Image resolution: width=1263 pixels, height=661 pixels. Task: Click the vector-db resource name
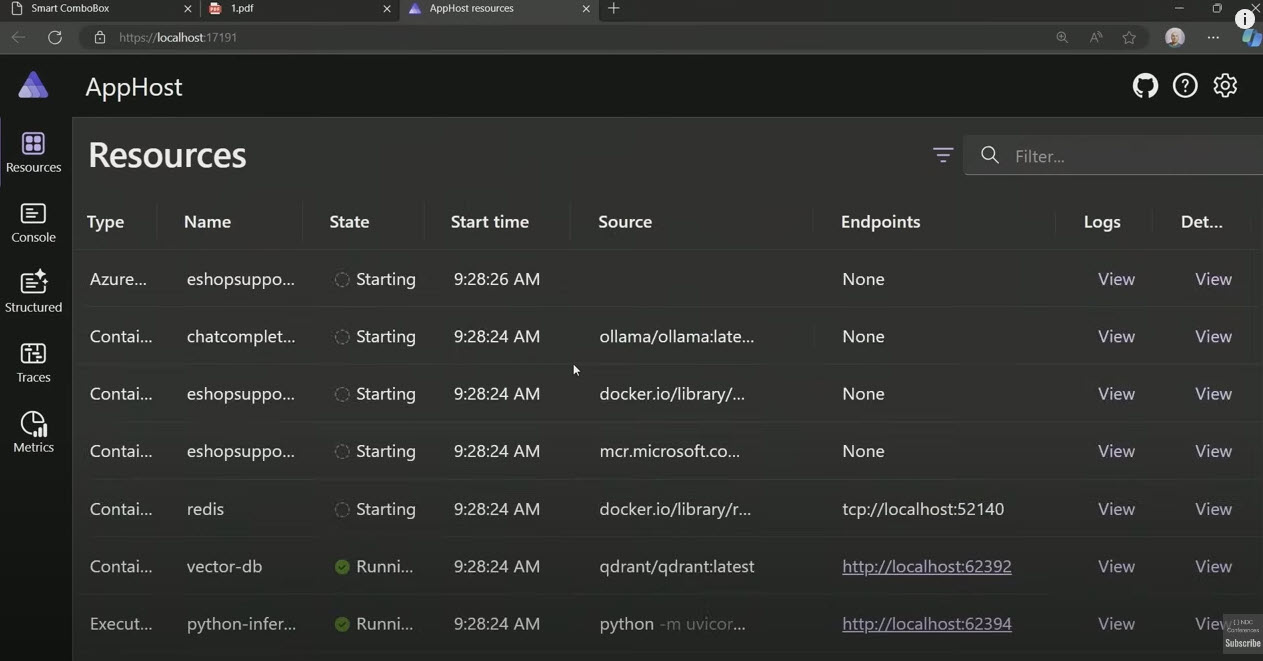(x=224, y=566)
